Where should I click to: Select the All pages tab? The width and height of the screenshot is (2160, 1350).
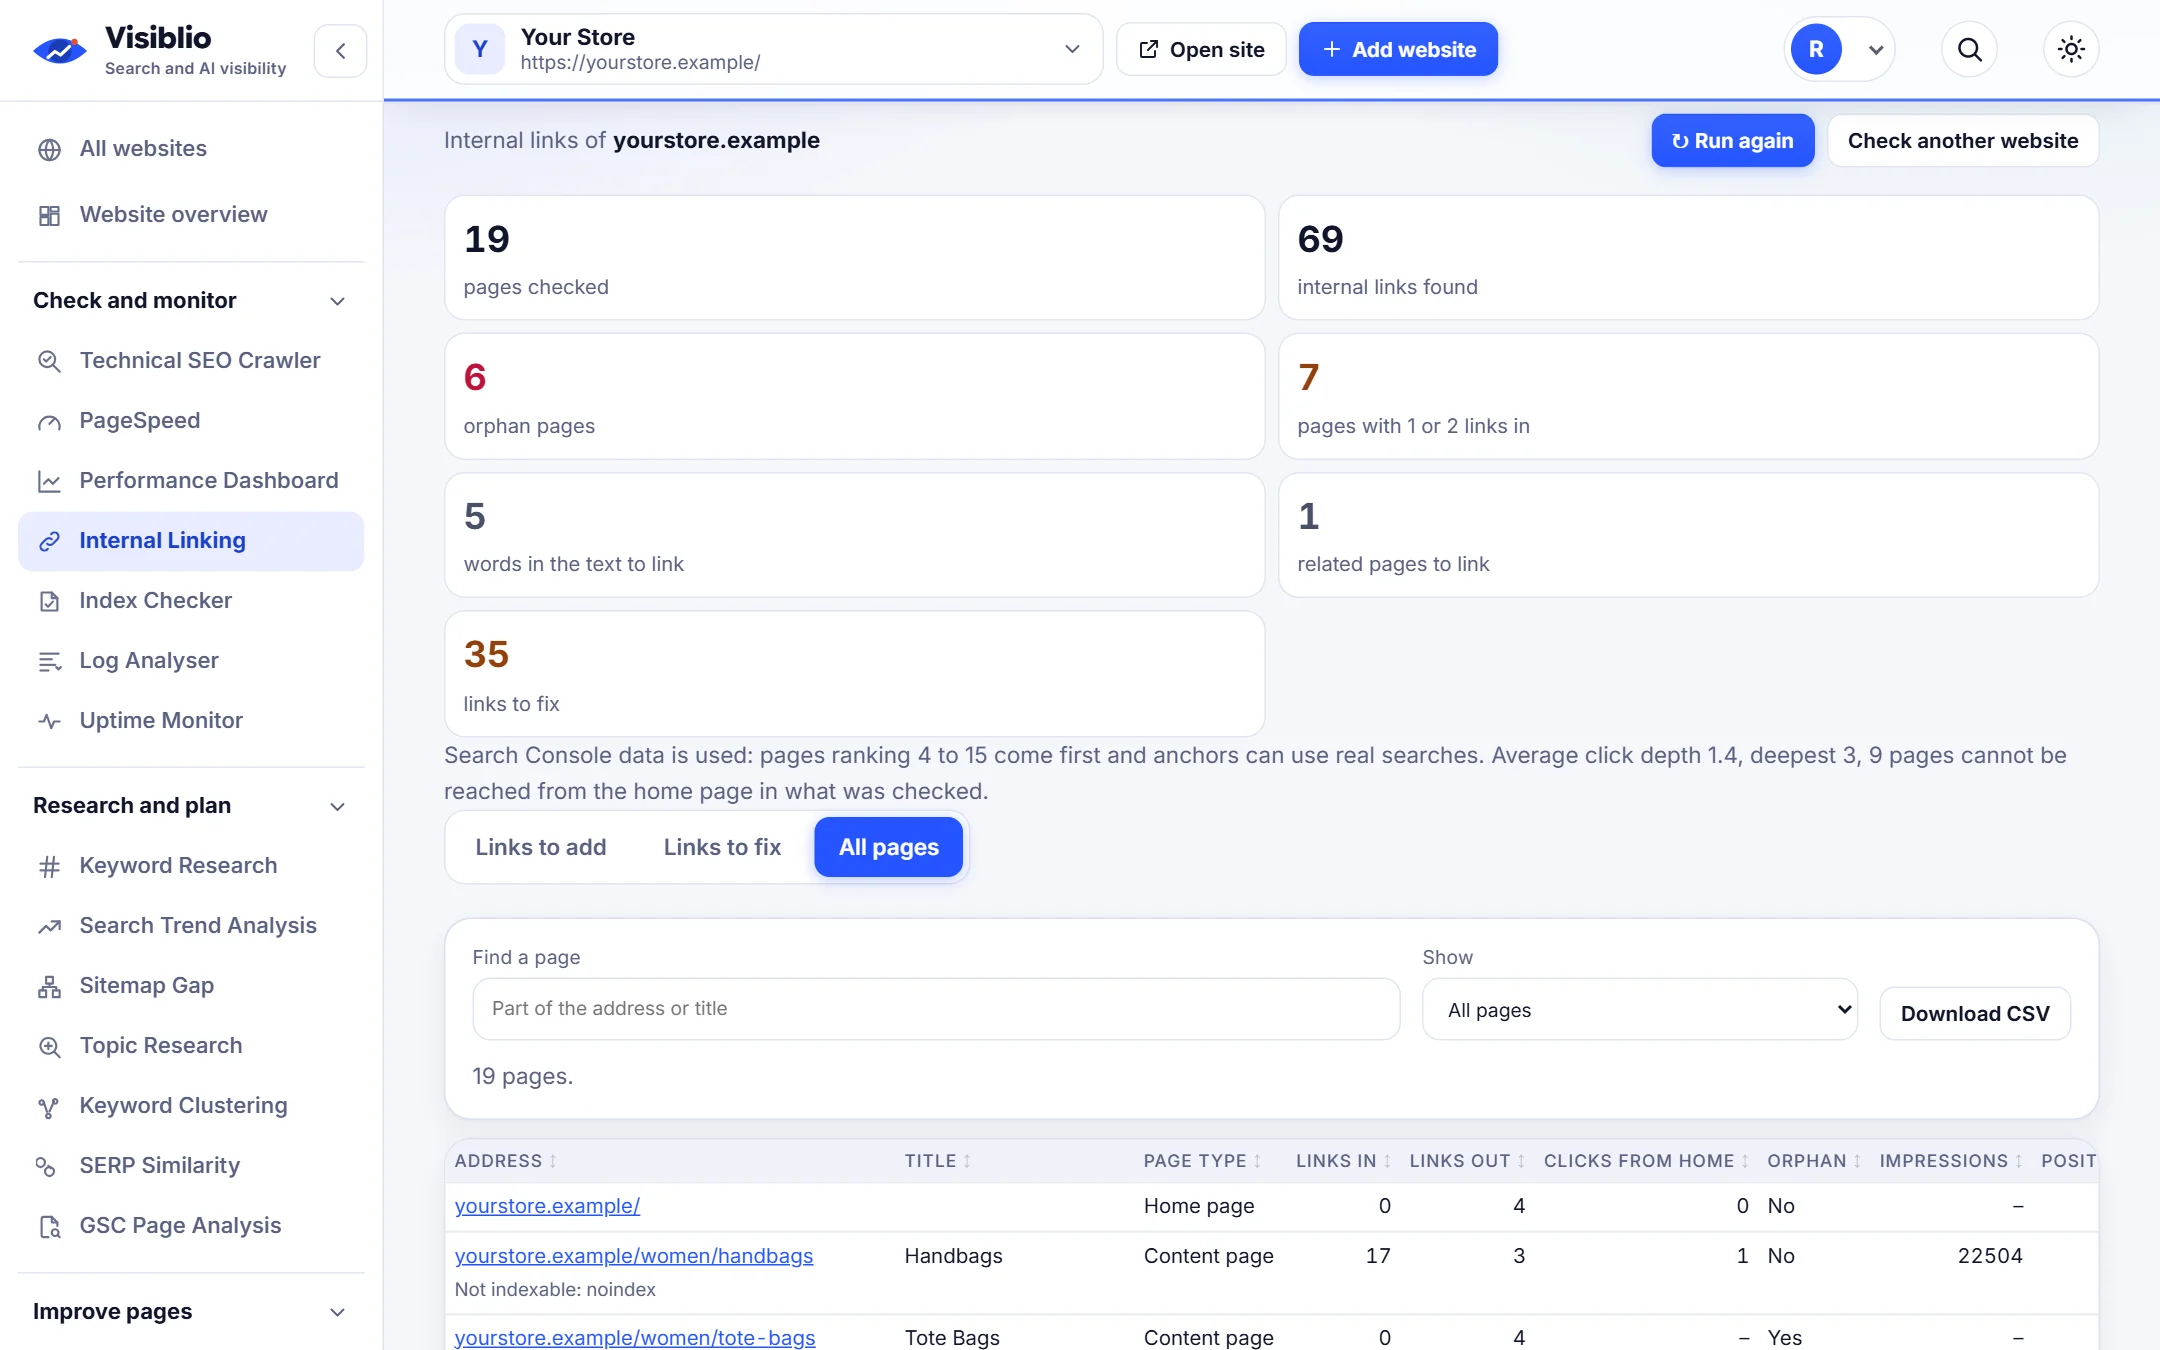pos(889,848)
